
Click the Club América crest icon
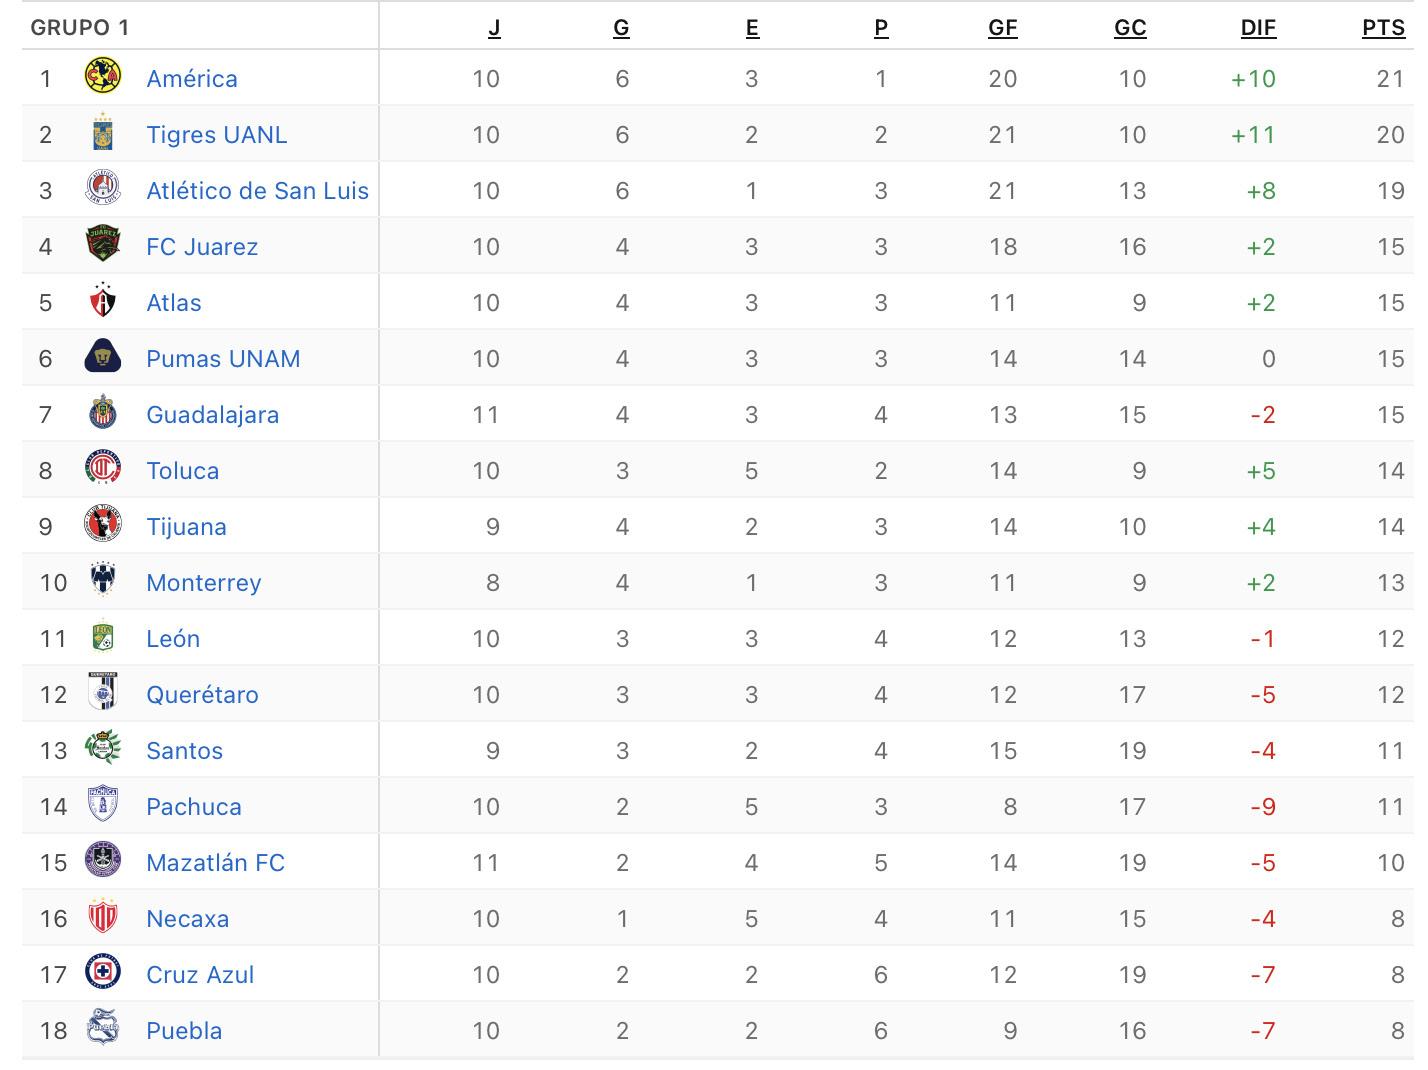(x=103, y=78)
